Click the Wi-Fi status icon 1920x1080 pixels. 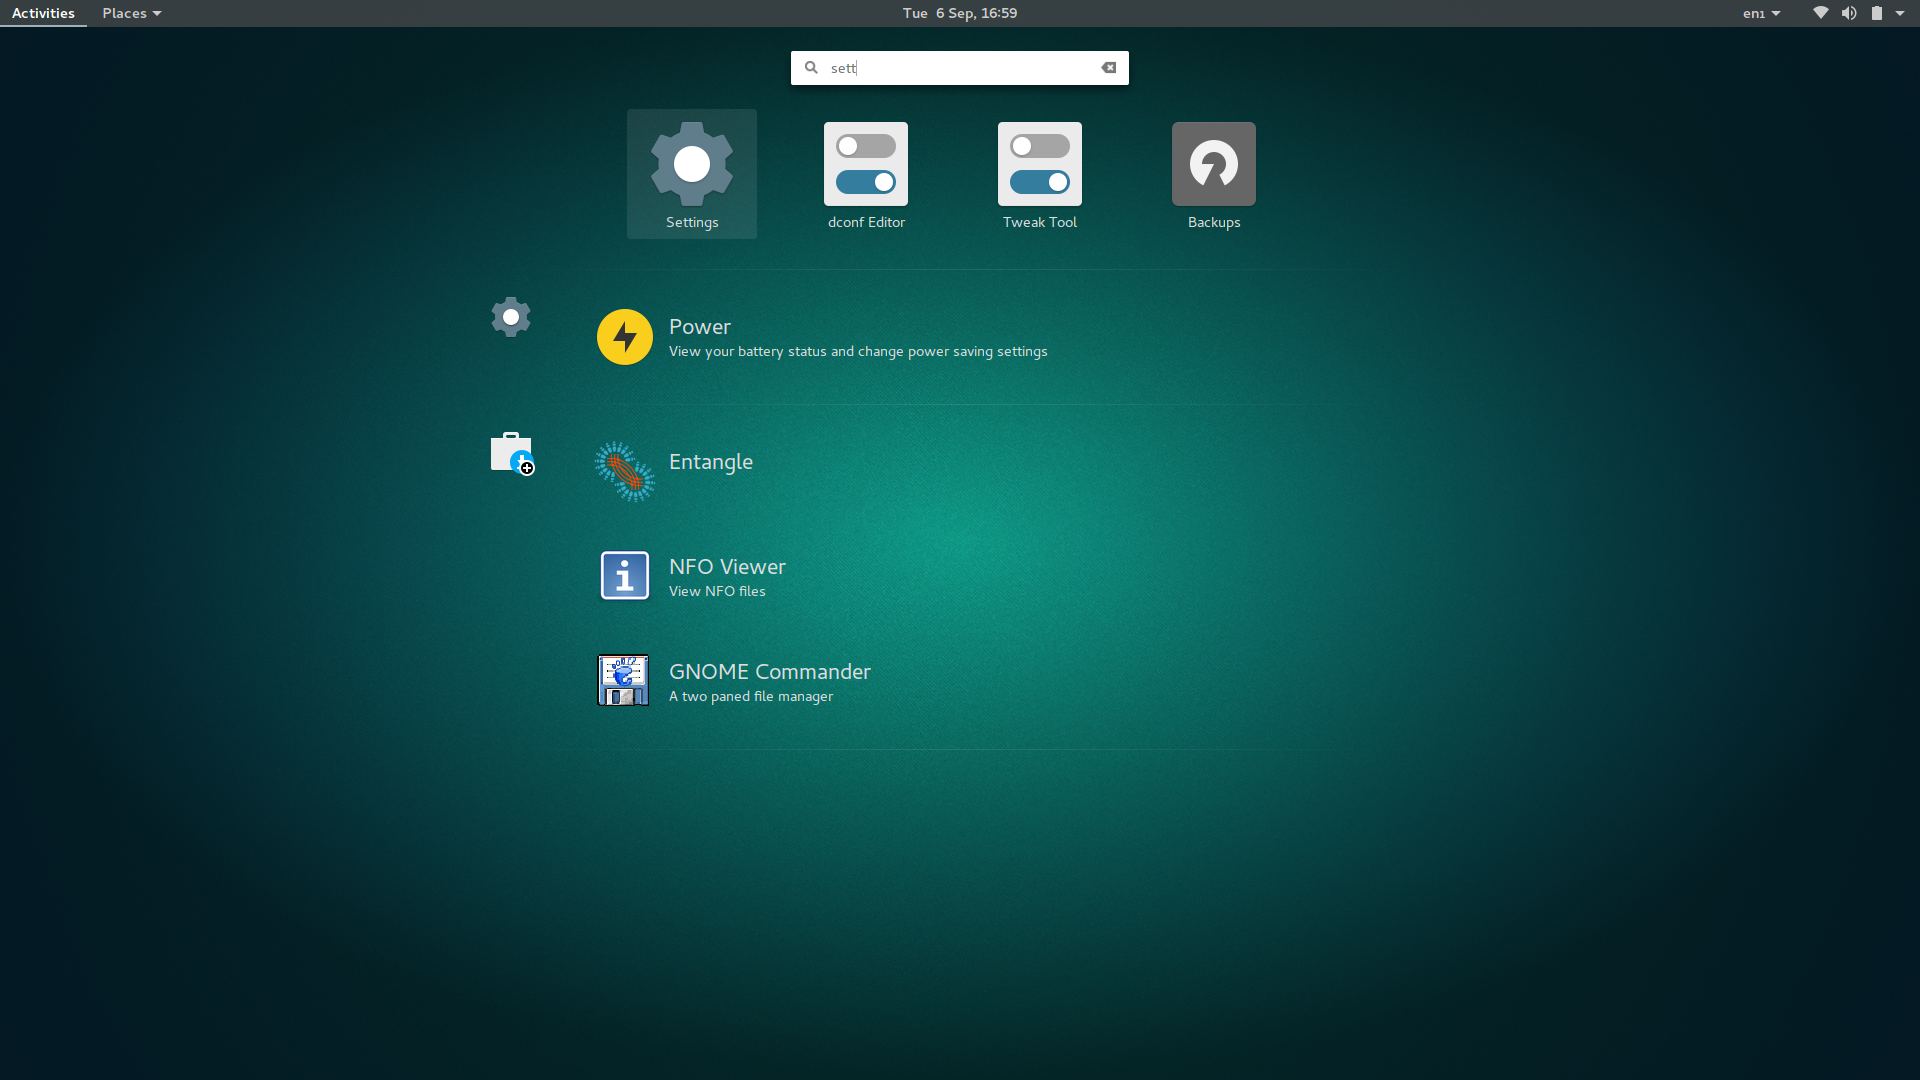point(1821,13)
